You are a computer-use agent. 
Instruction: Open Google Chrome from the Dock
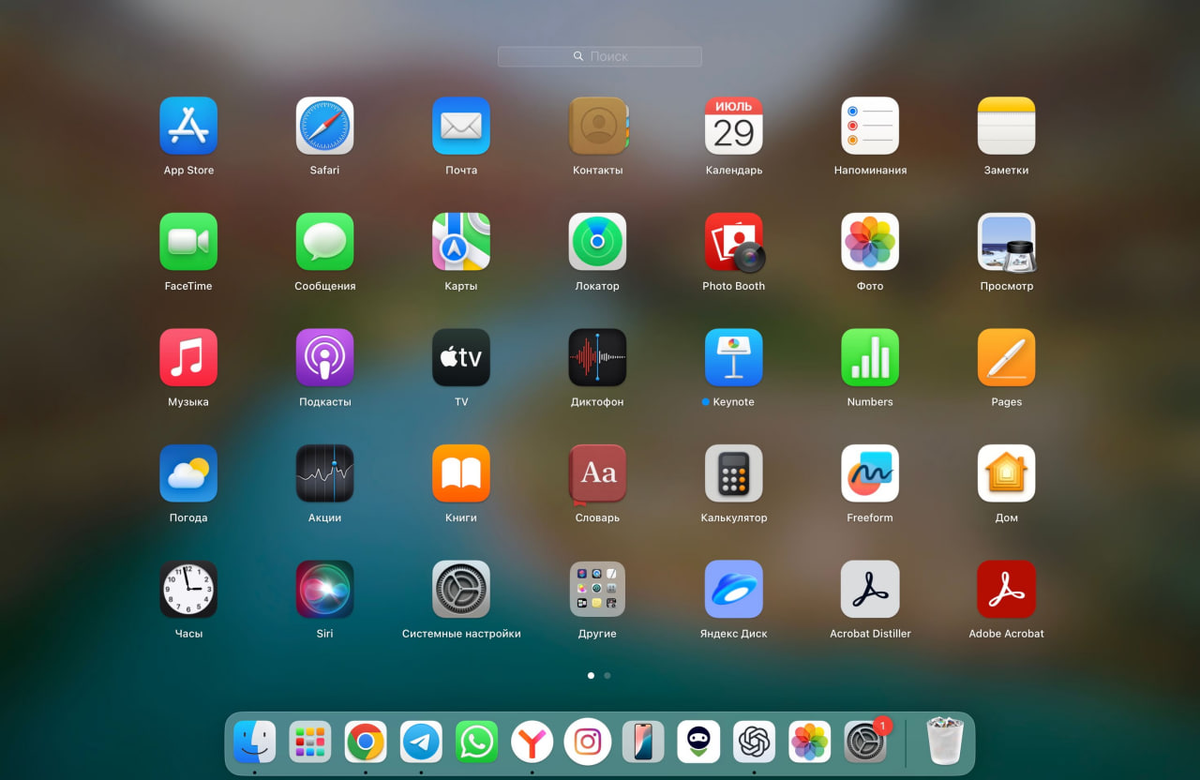[366, 743]
